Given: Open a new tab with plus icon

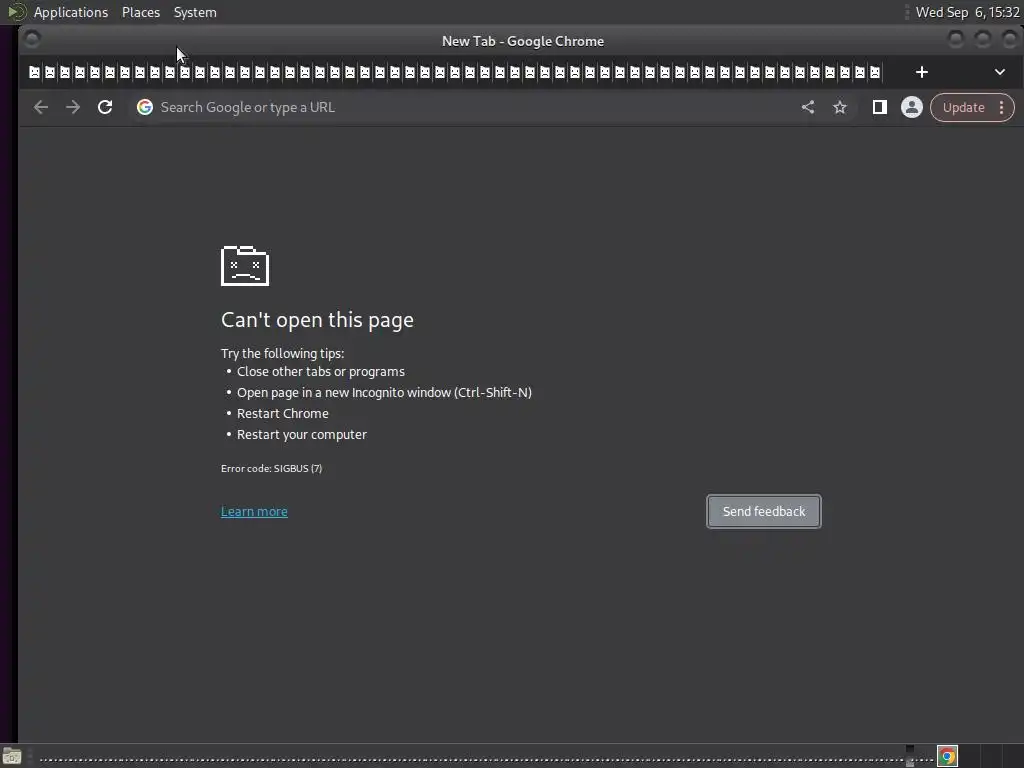Looking at the screenshot, I should [921, 72].
